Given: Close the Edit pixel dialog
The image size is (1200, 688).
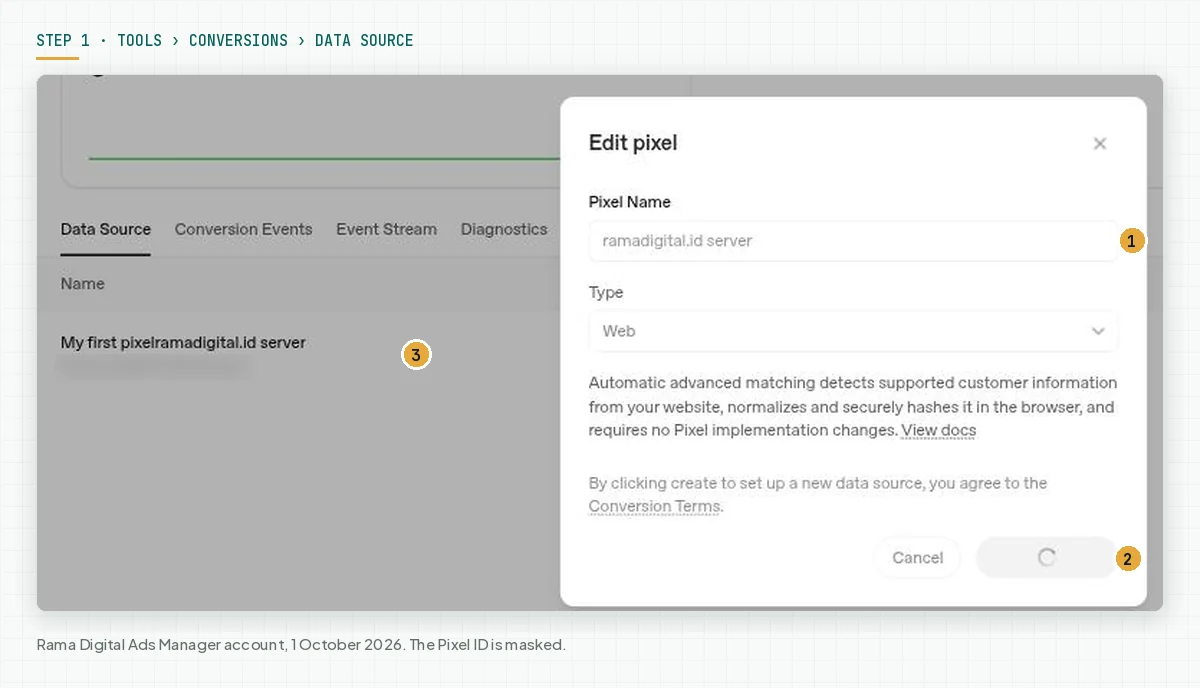Looking at the screenshot, I should (x=1100, y=144).
